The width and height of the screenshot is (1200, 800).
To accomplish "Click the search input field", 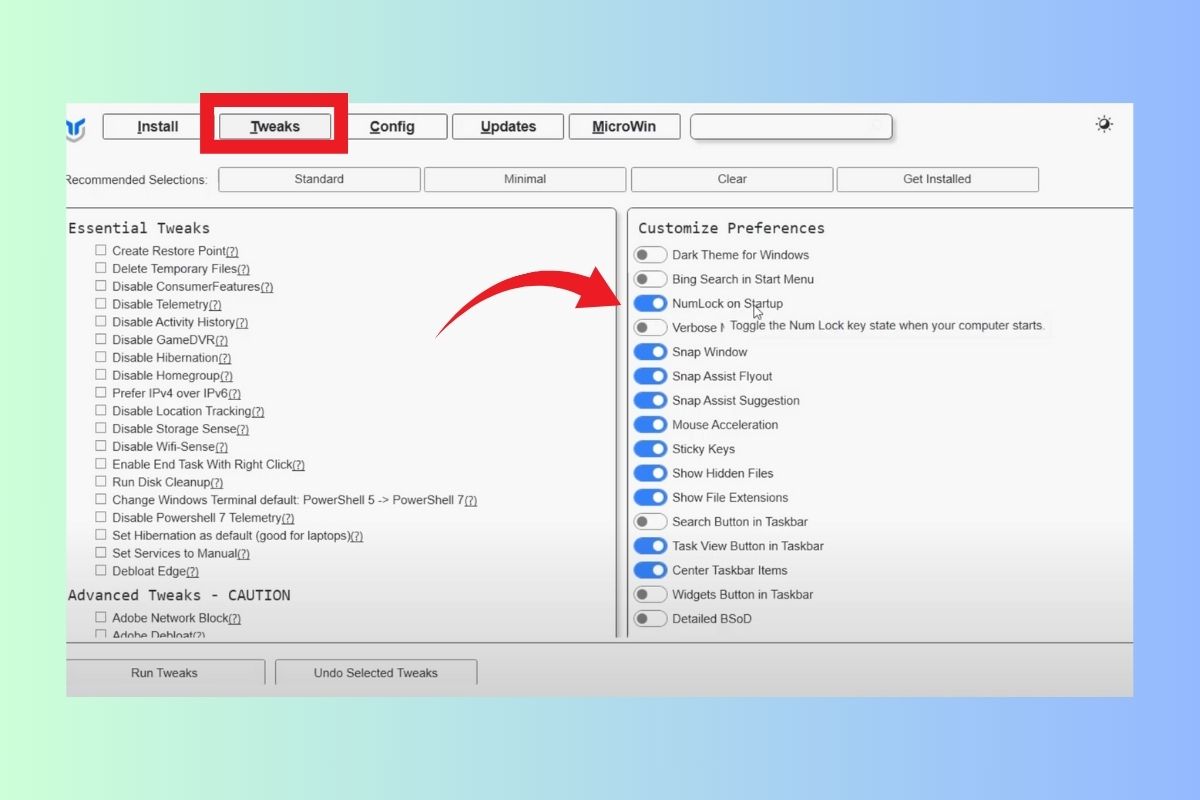I will click(x=790, y=127).
